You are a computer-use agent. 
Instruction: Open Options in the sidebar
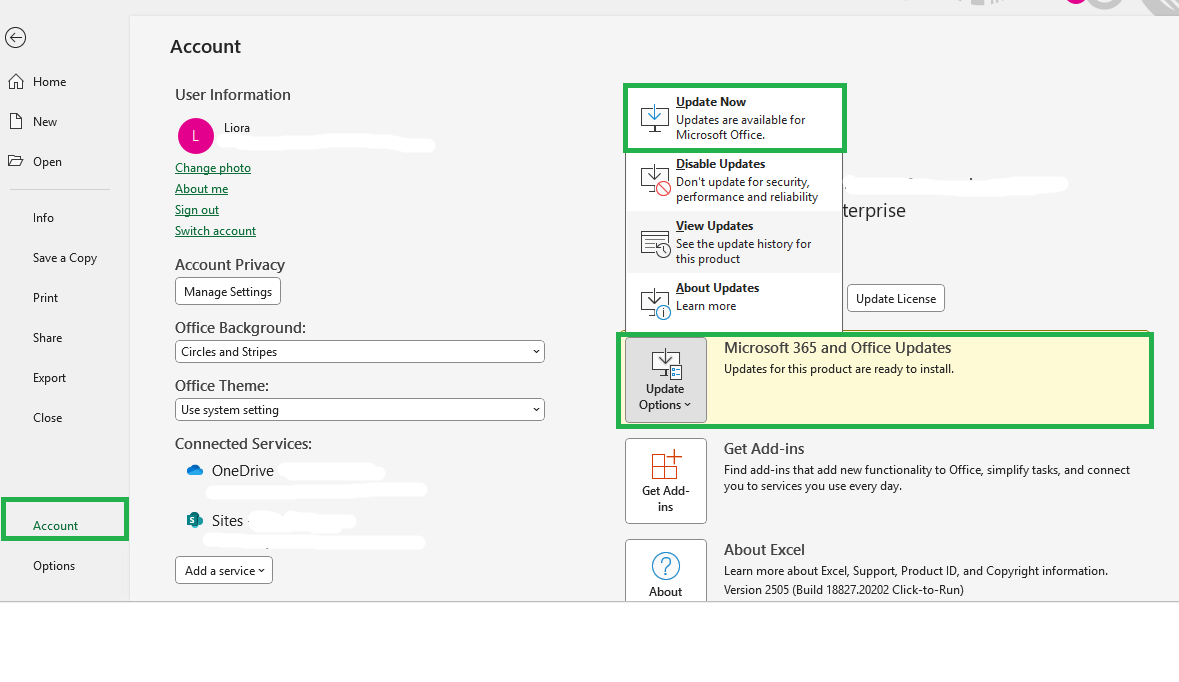coord(54,566)
